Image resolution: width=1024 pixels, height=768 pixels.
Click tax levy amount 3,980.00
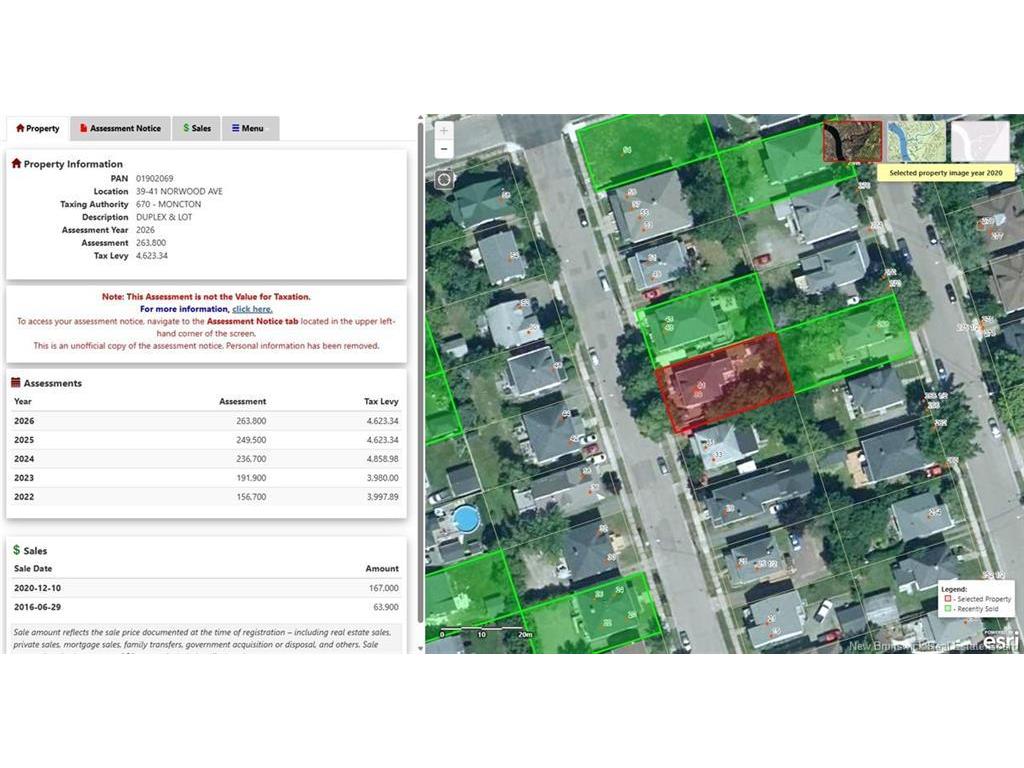point(383,478)
